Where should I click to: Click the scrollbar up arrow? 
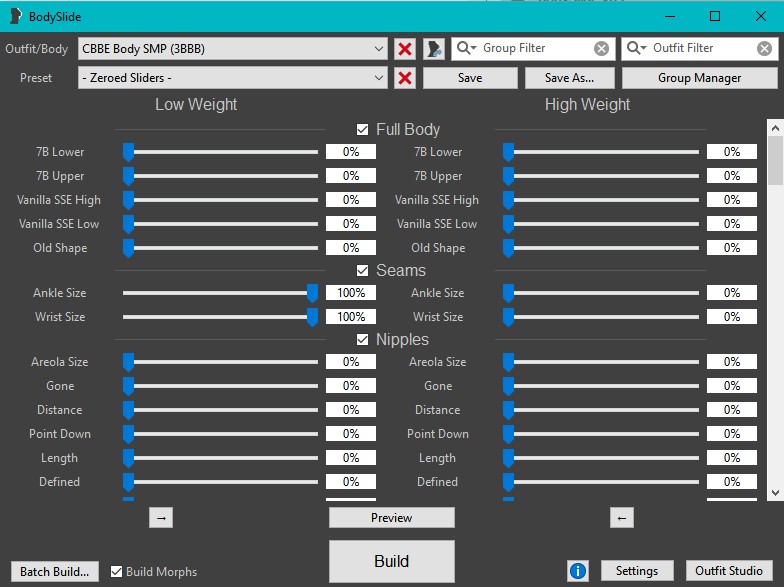(x=775, y=128)
